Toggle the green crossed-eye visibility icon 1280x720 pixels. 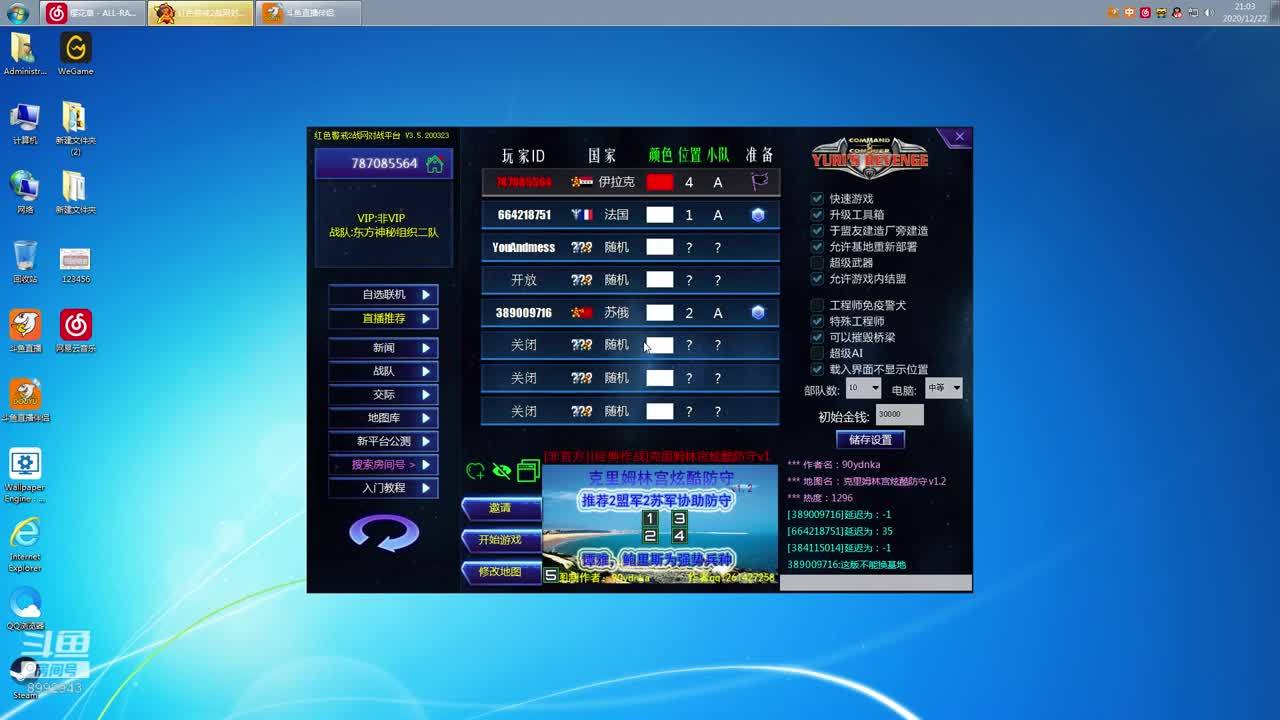[x=501, y=471]
